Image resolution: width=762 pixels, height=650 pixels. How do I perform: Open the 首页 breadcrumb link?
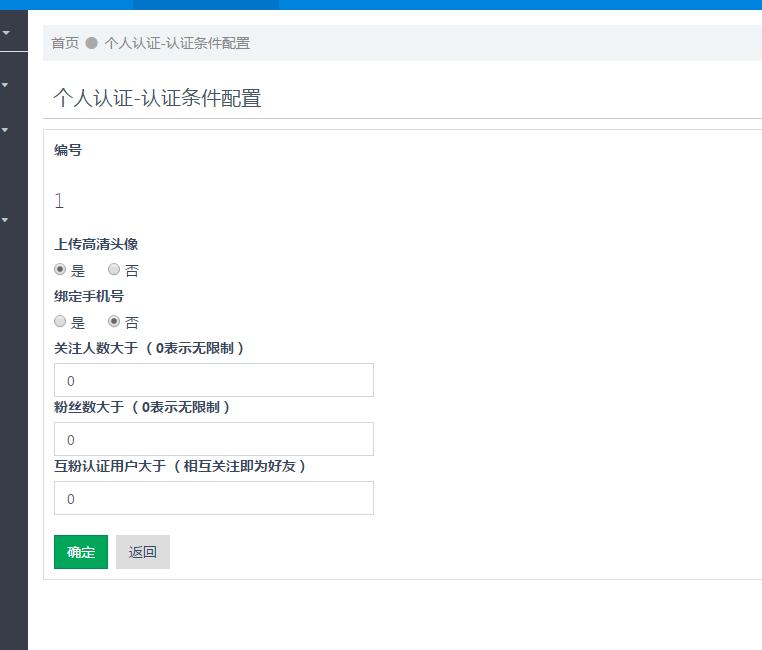(65, 43)
